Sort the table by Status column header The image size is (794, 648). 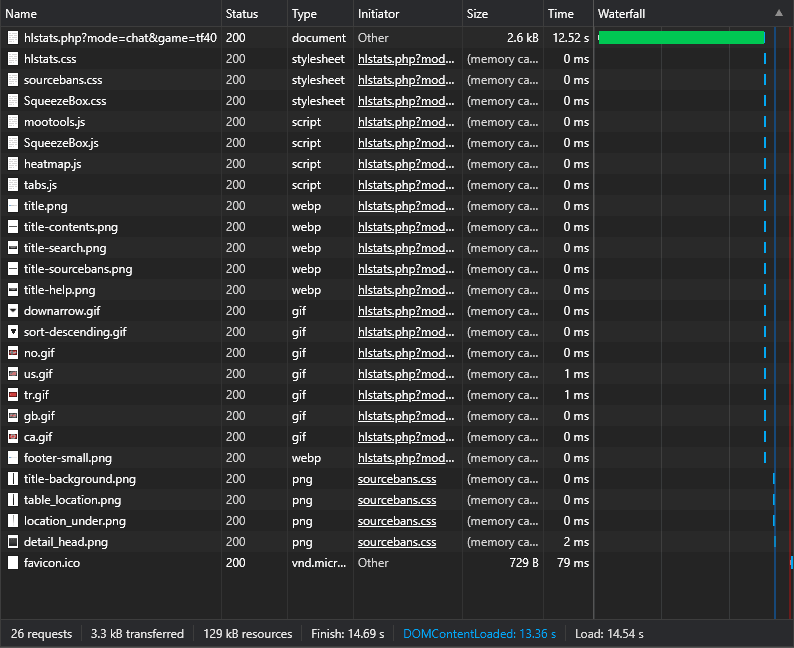point(241,14)
